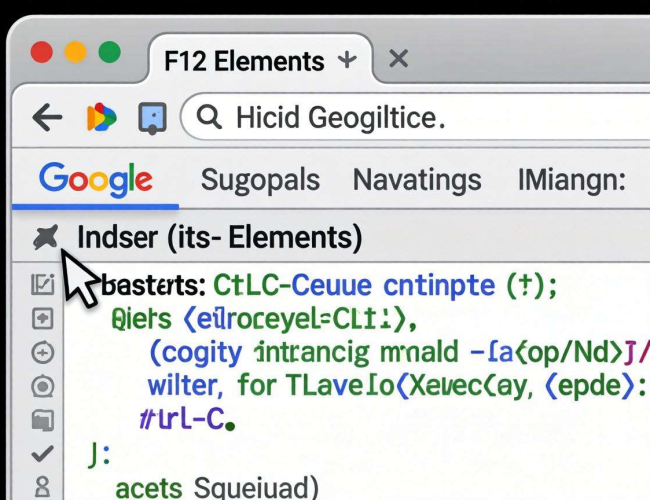
Task: Open the Google tab
Action: coord(96,180)
